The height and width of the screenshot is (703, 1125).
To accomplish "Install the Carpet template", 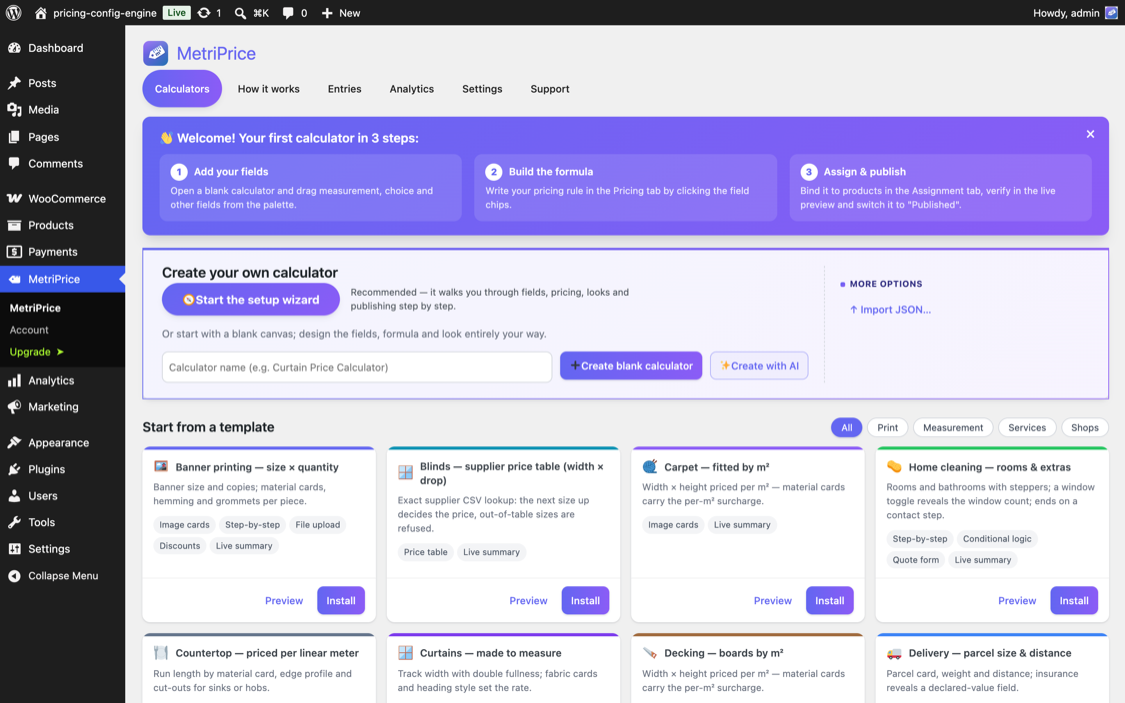I will click(x=829, y=600).
